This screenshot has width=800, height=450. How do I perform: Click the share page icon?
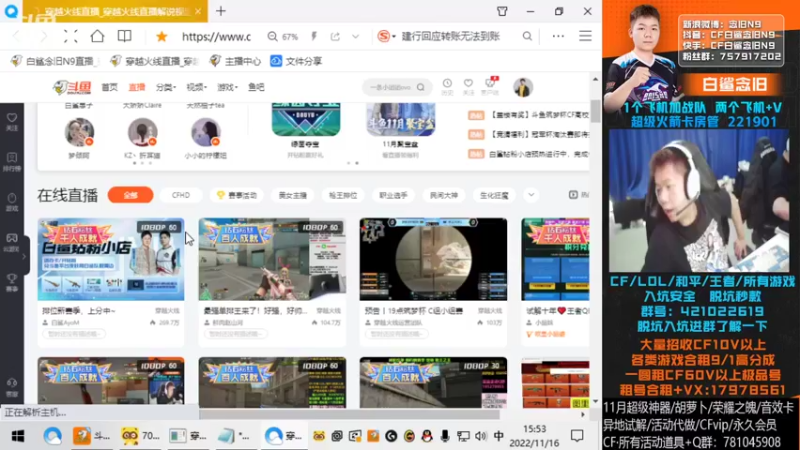point(335,36)
